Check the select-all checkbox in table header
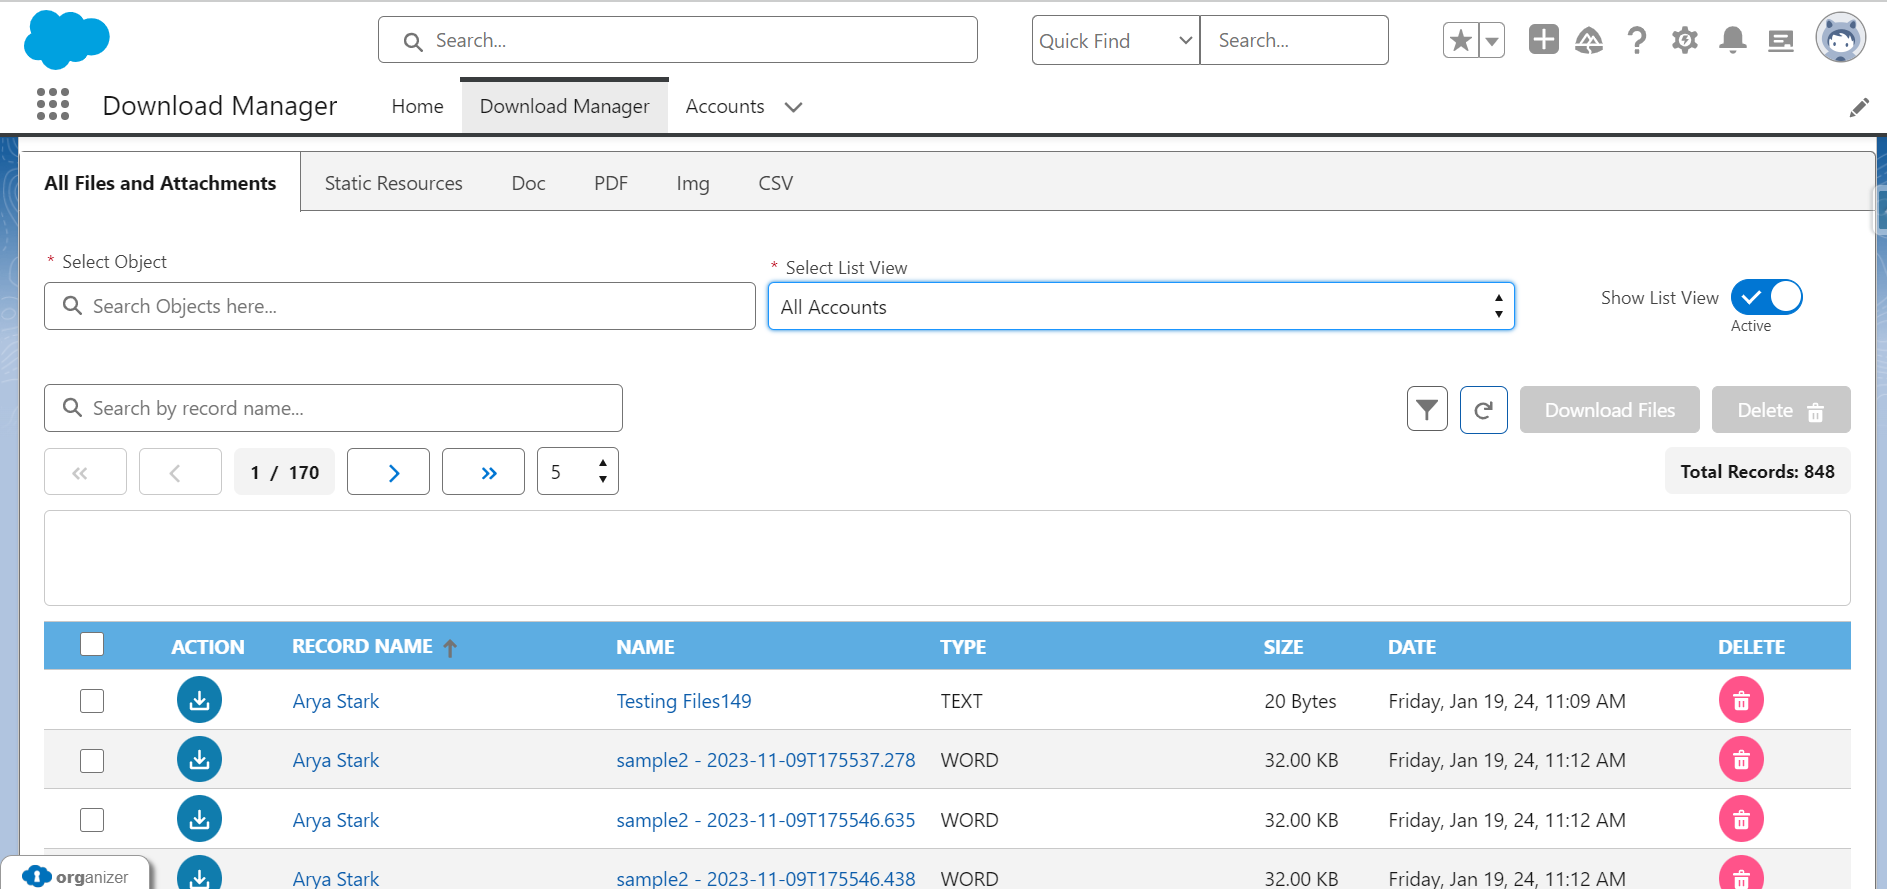 click(x=92, y=644)
